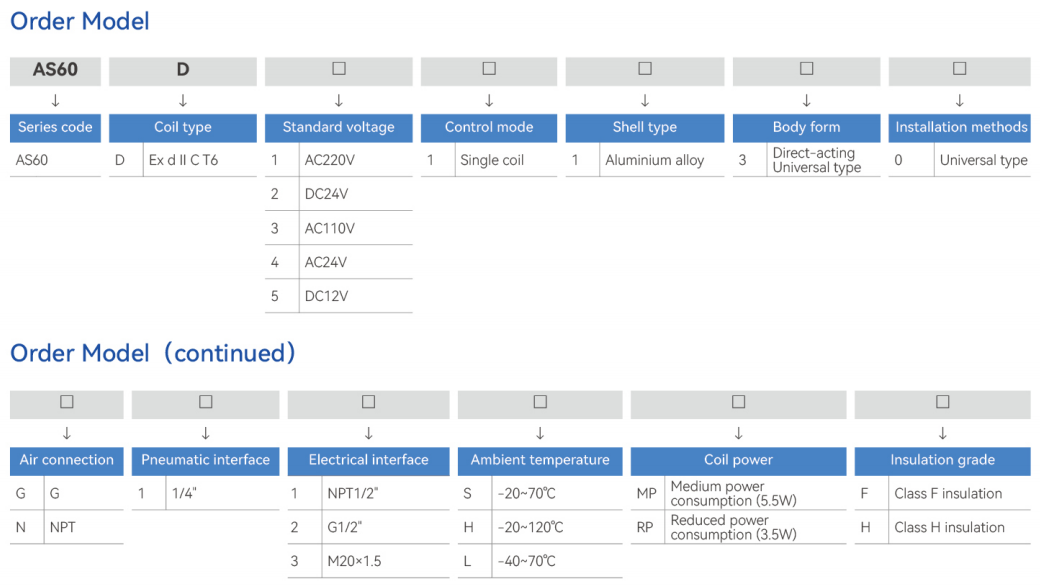The image size is (1040, 586).
Task: Select the Ambient temperature header
Action: coord(540,460)
